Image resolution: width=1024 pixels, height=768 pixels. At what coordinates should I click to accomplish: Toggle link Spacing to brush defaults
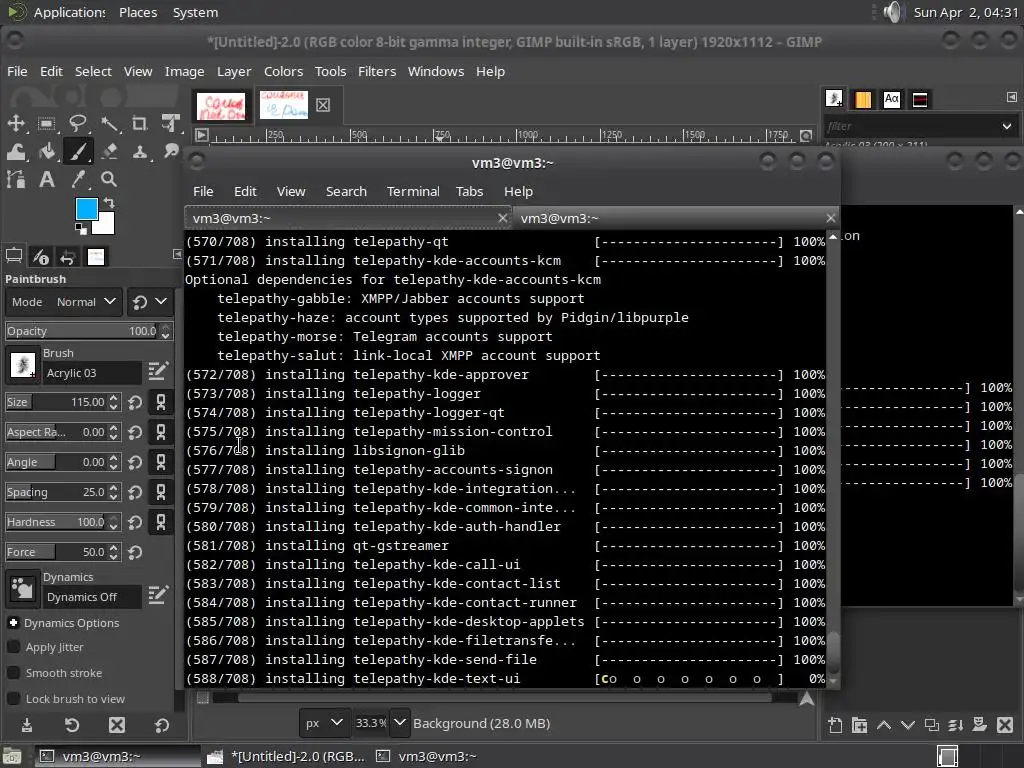(161, 492)
